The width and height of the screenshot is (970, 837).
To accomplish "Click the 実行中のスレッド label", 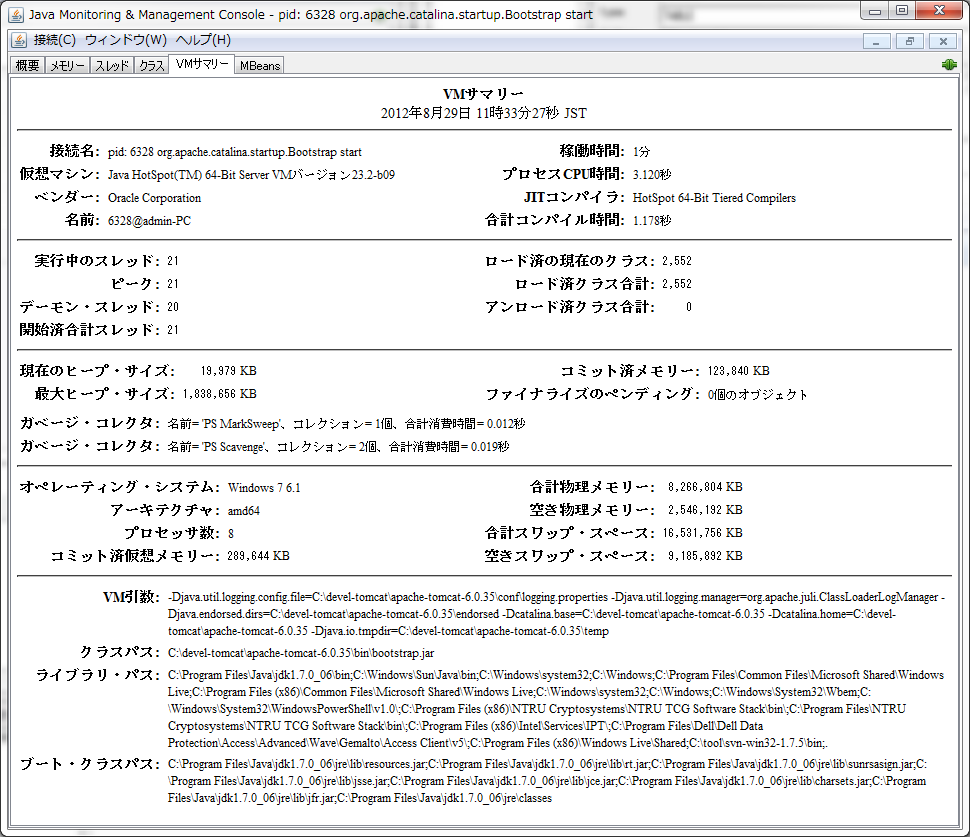I will (98, 261).
